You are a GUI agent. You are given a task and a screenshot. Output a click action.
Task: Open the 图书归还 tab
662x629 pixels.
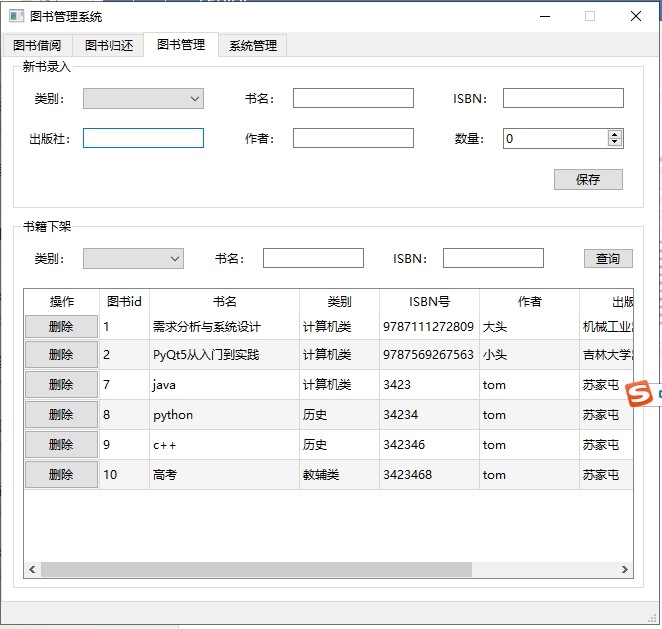tap(108, 46)
